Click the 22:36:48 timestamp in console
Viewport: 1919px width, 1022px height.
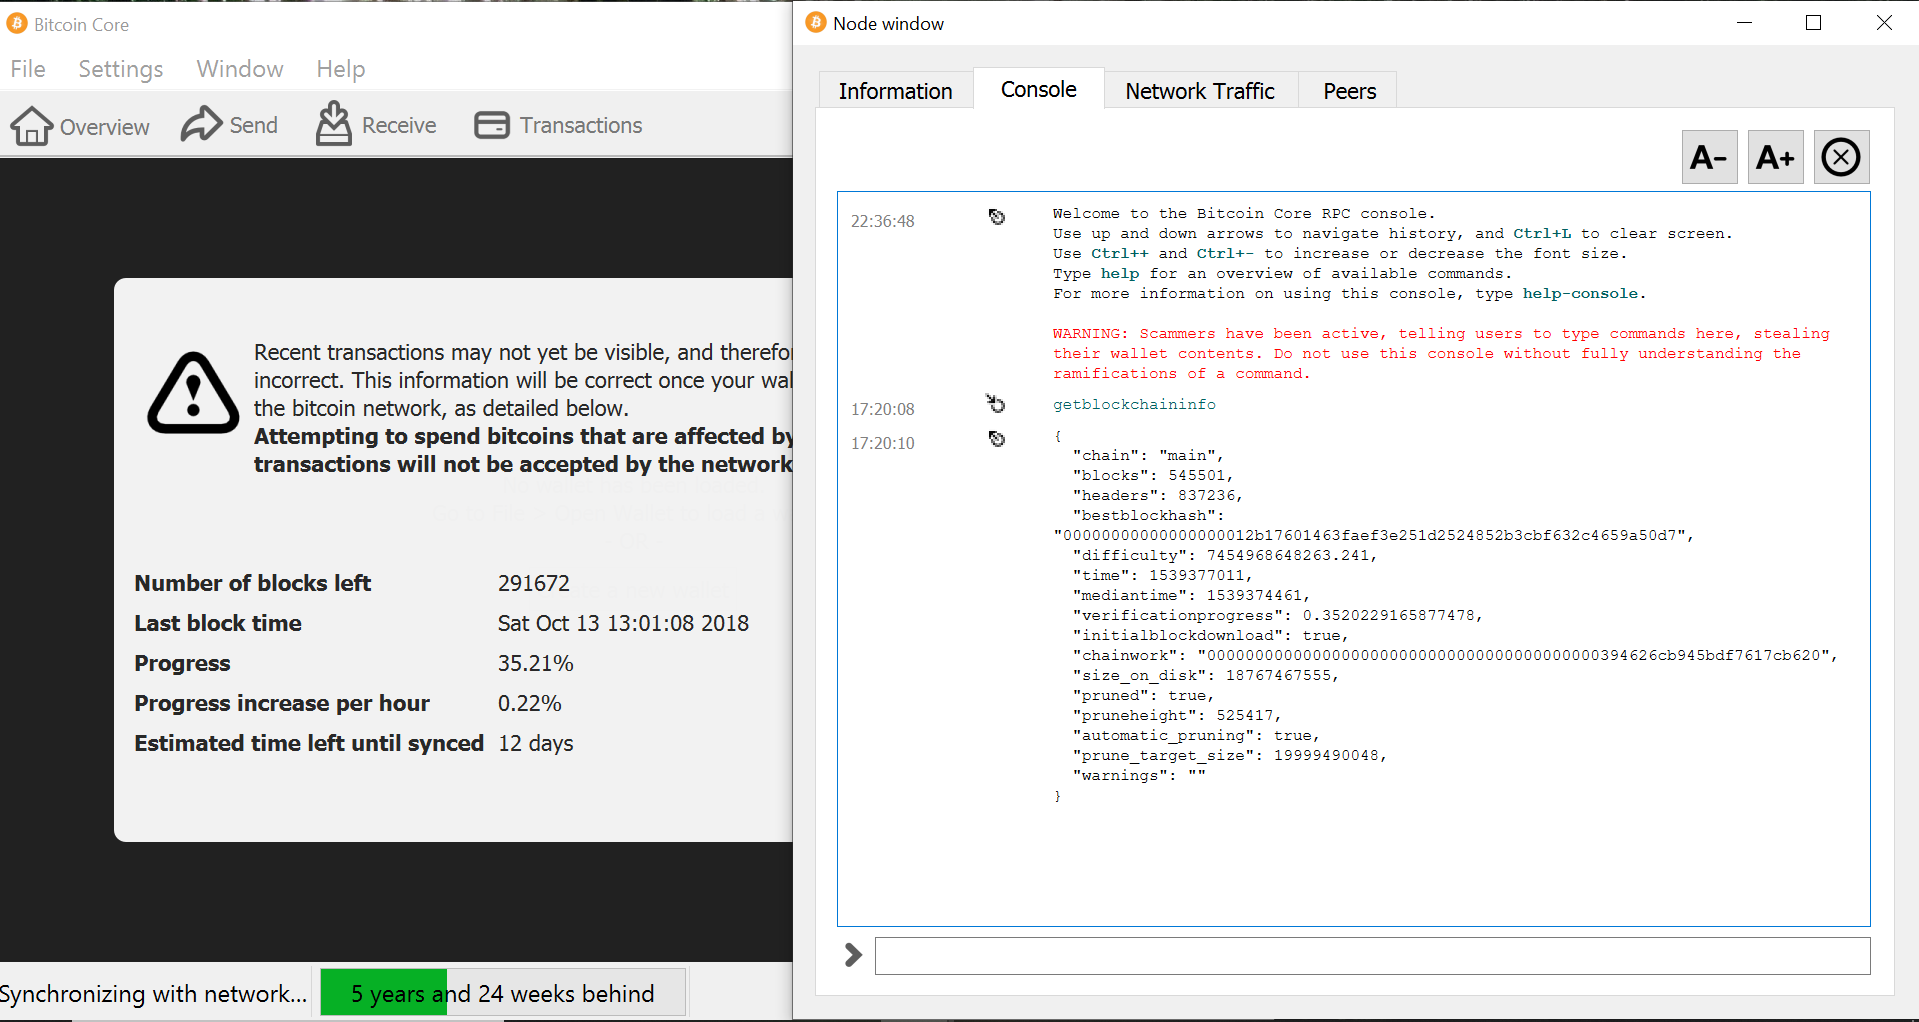tap(883, 221)
